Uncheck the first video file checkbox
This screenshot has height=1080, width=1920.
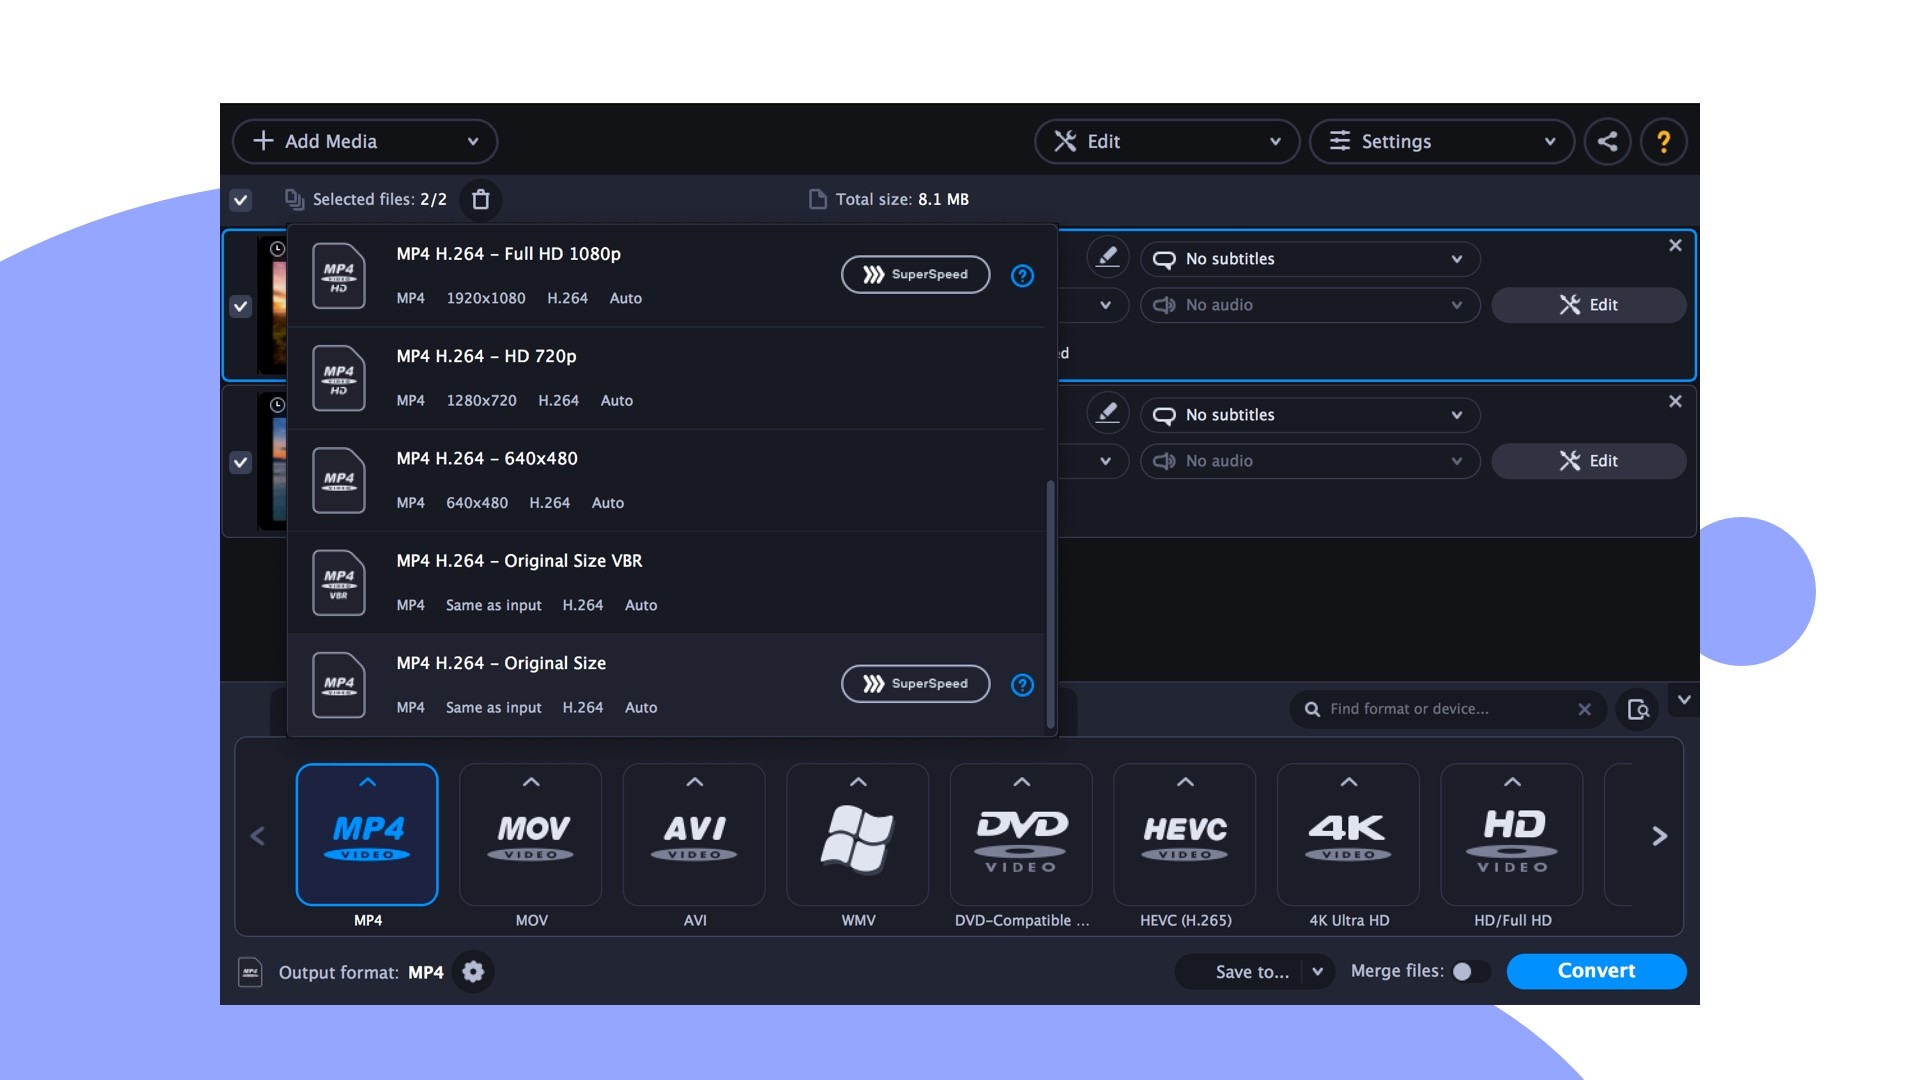(241, 306)
